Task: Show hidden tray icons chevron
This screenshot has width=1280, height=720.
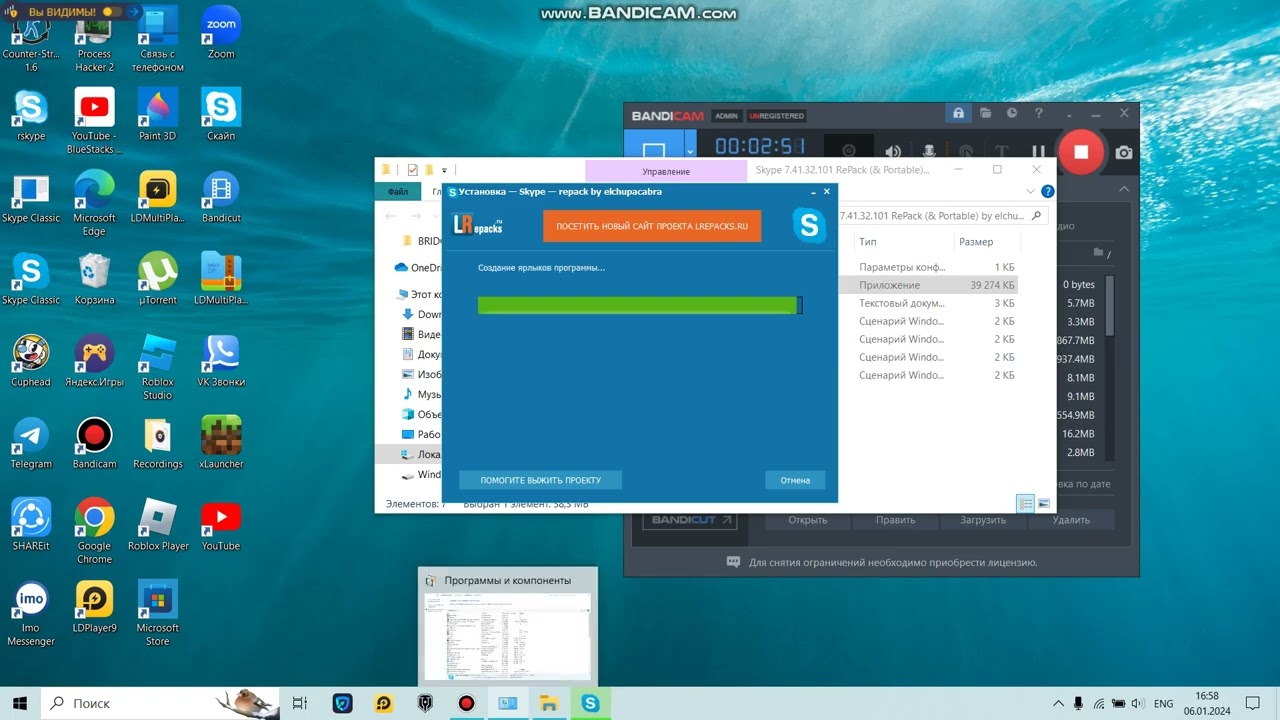Action: (x=1059, y=703)
